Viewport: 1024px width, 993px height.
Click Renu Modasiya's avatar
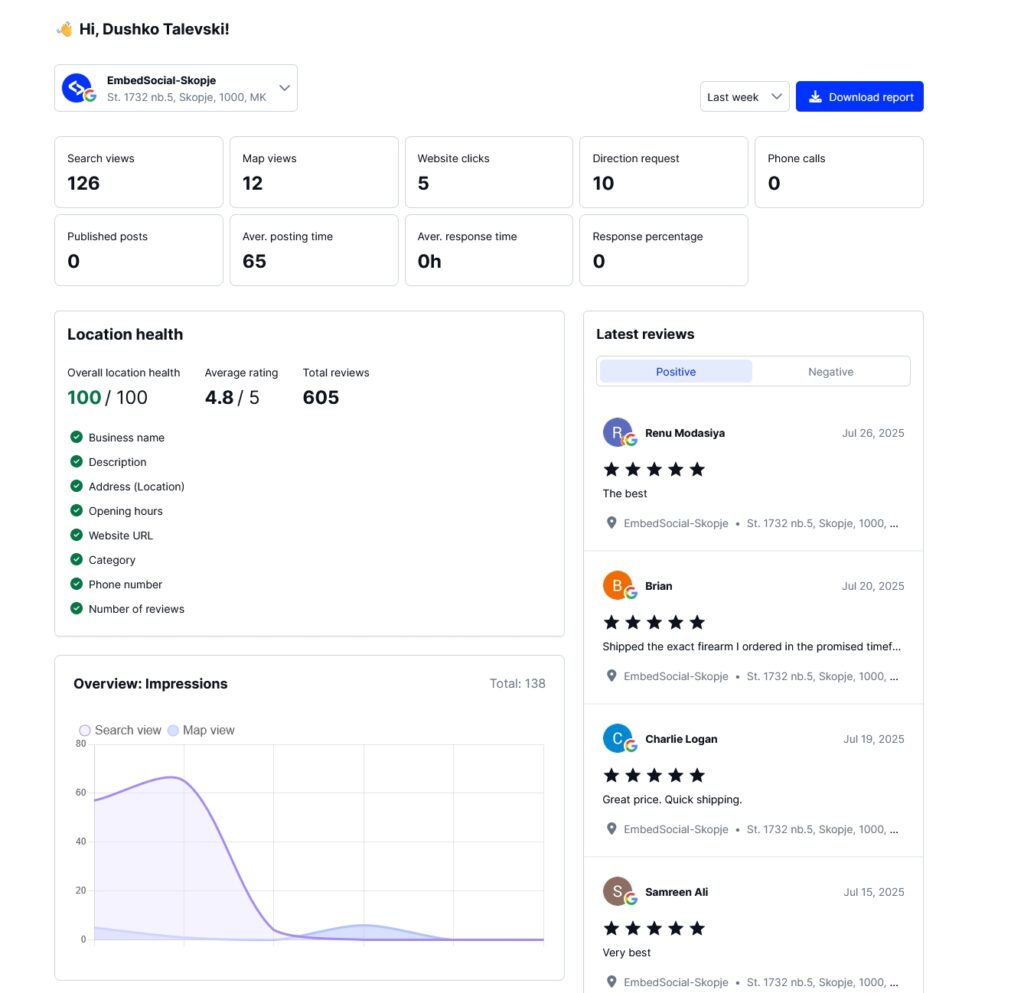coord(618,432)
